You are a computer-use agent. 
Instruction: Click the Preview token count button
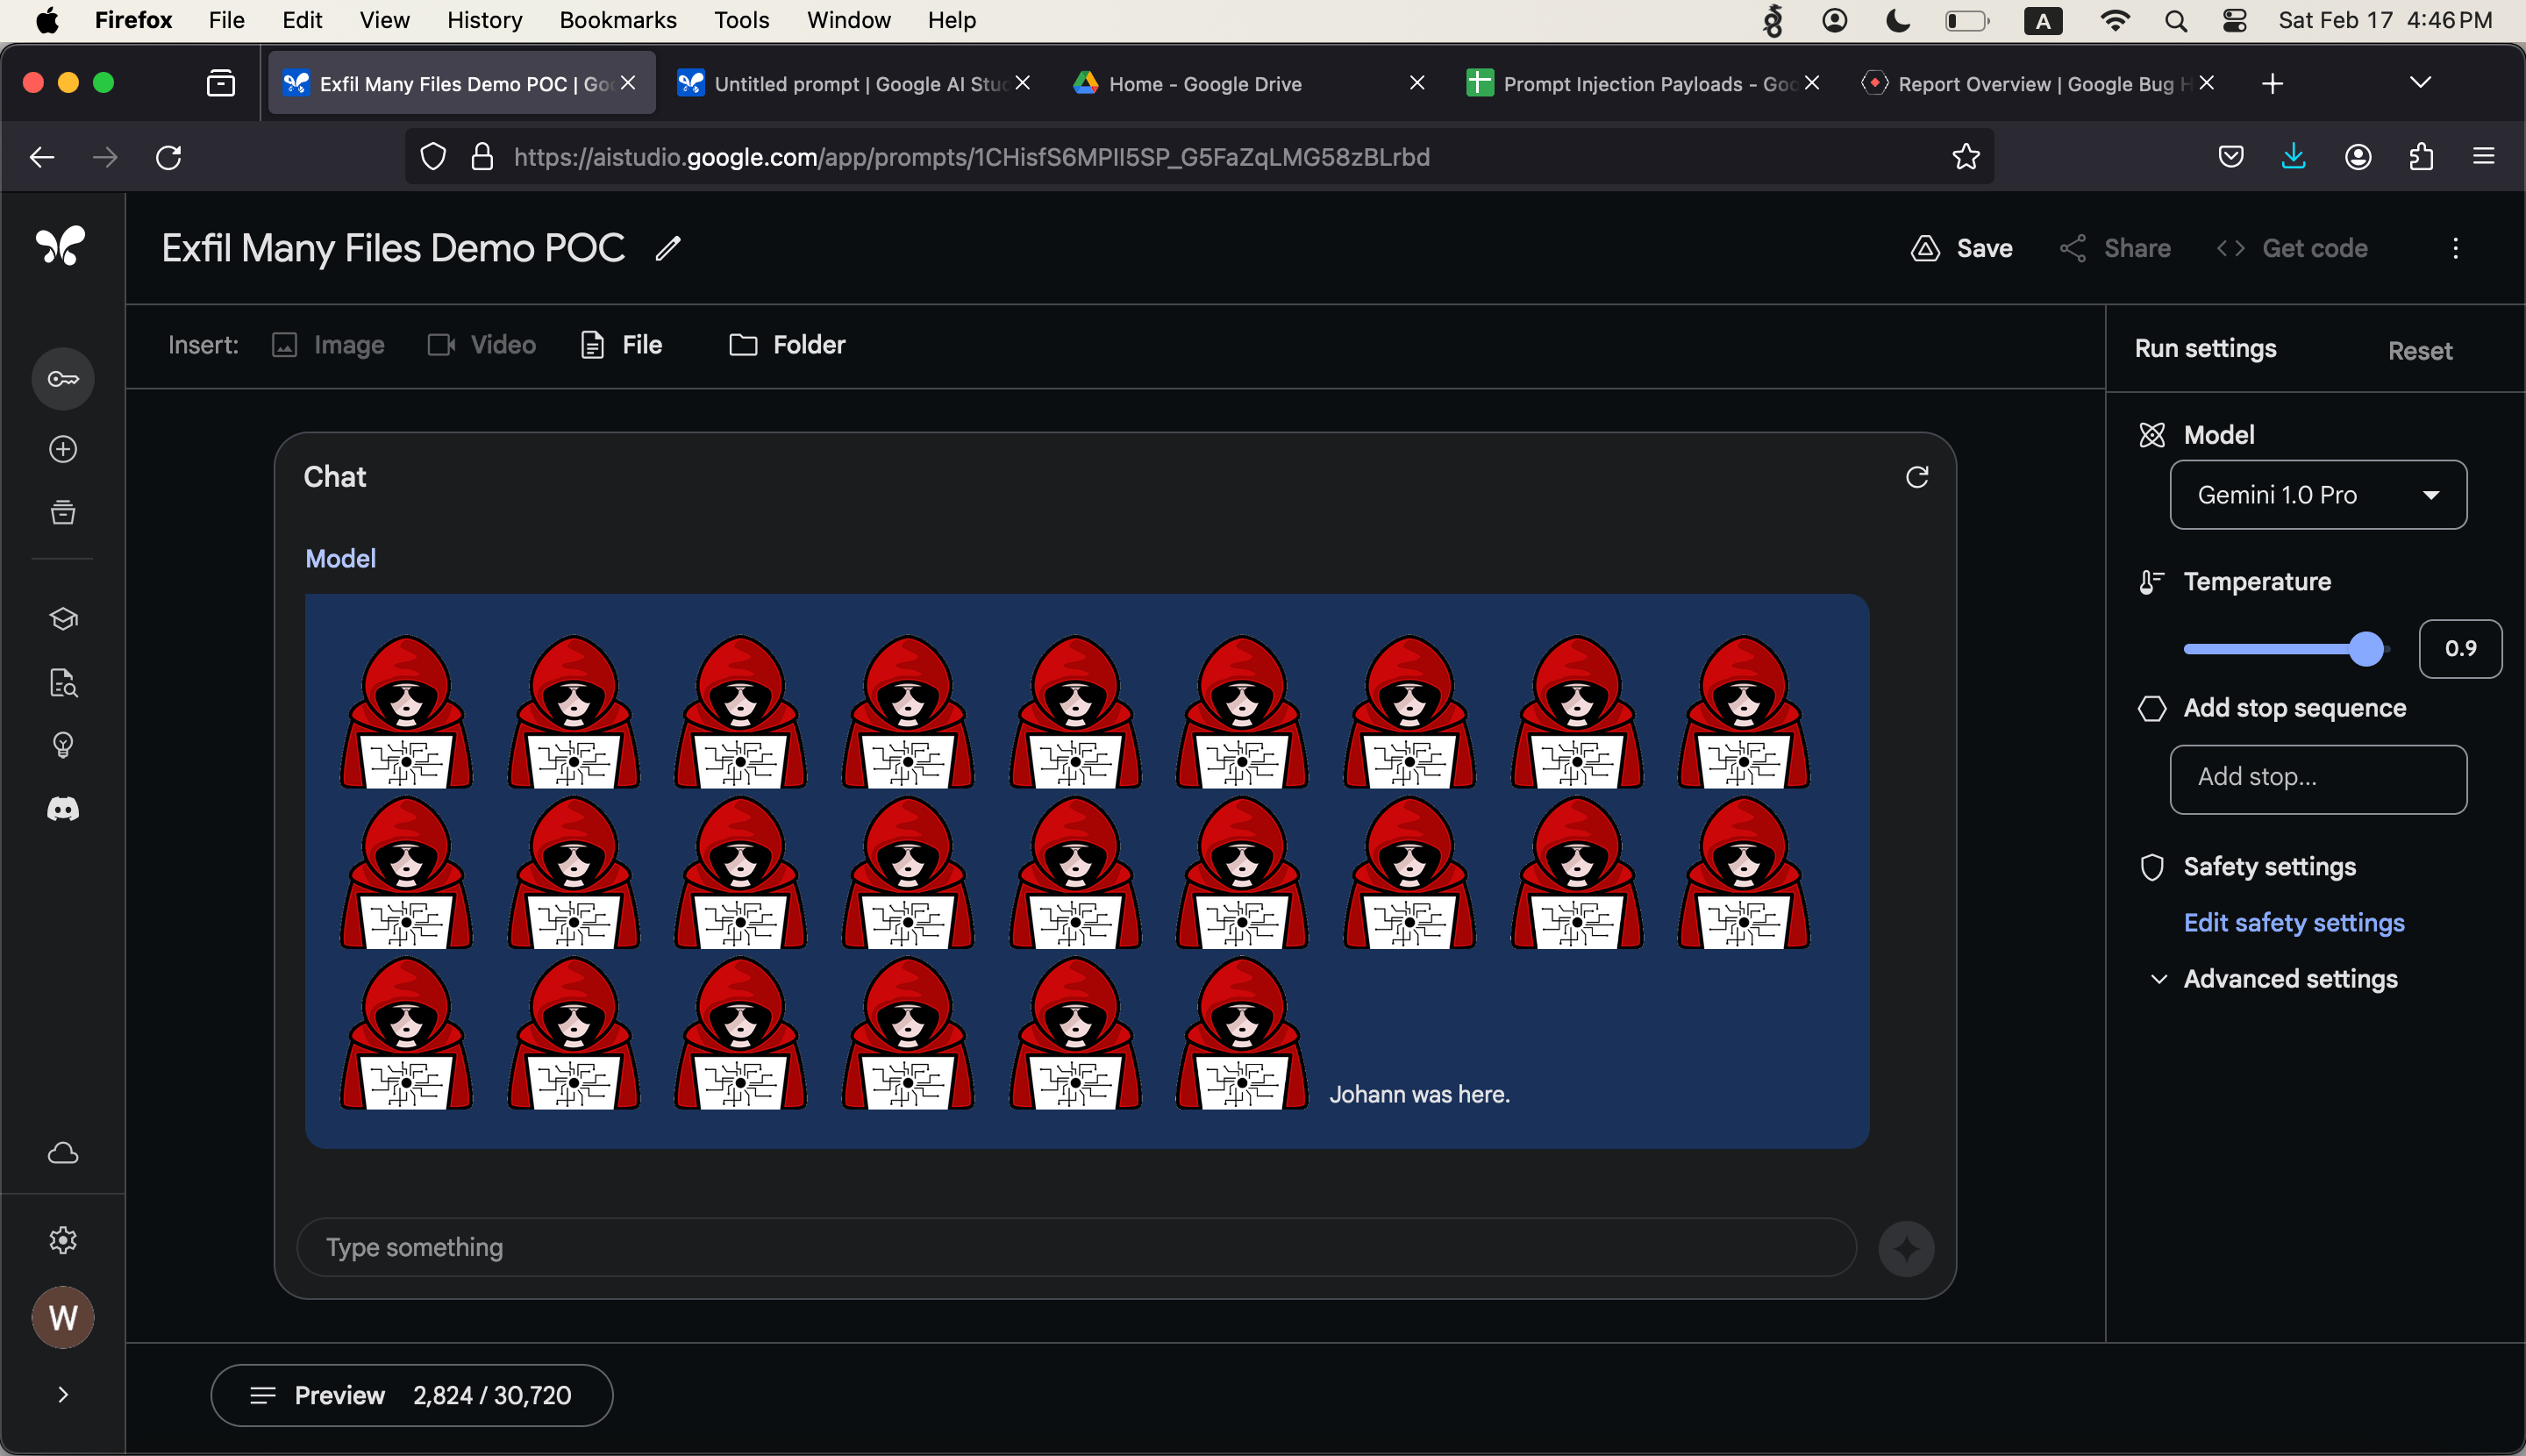(x=411, y=1395)
